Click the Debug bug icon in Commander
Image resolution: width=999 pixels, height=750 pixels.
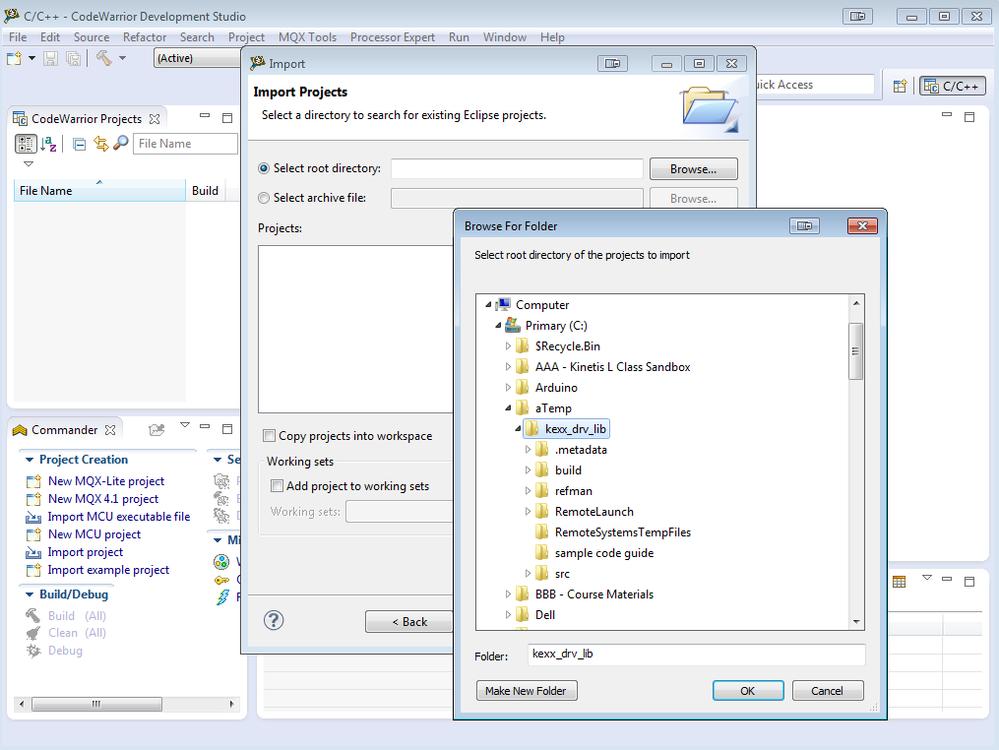click(x=33, y=651)
